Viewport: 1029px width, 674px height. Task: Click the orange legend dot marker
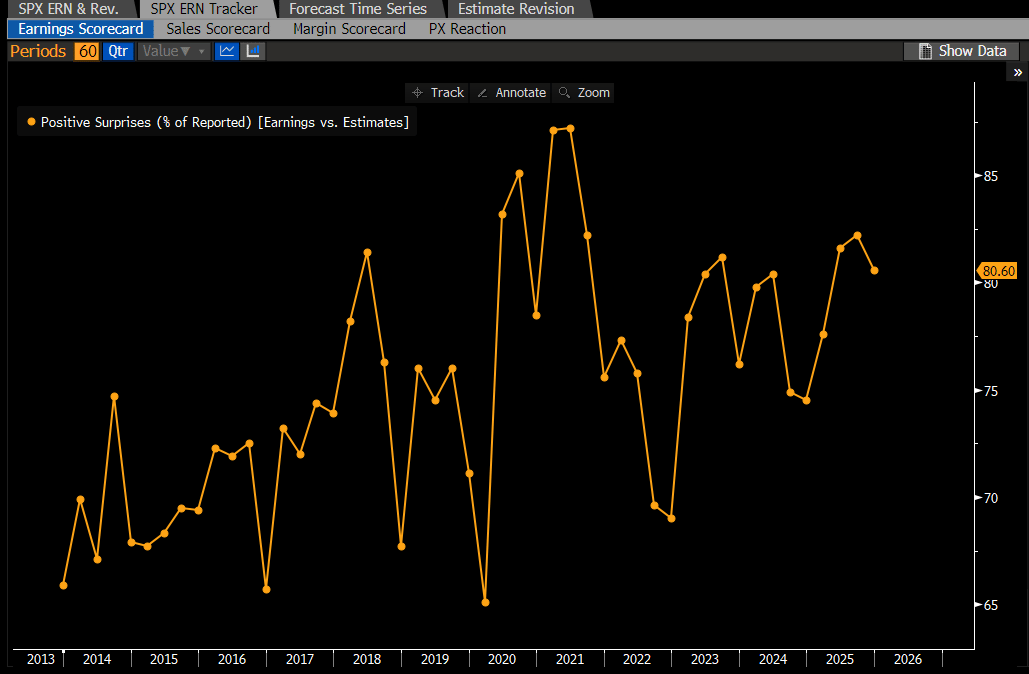(x=31, y=122)
